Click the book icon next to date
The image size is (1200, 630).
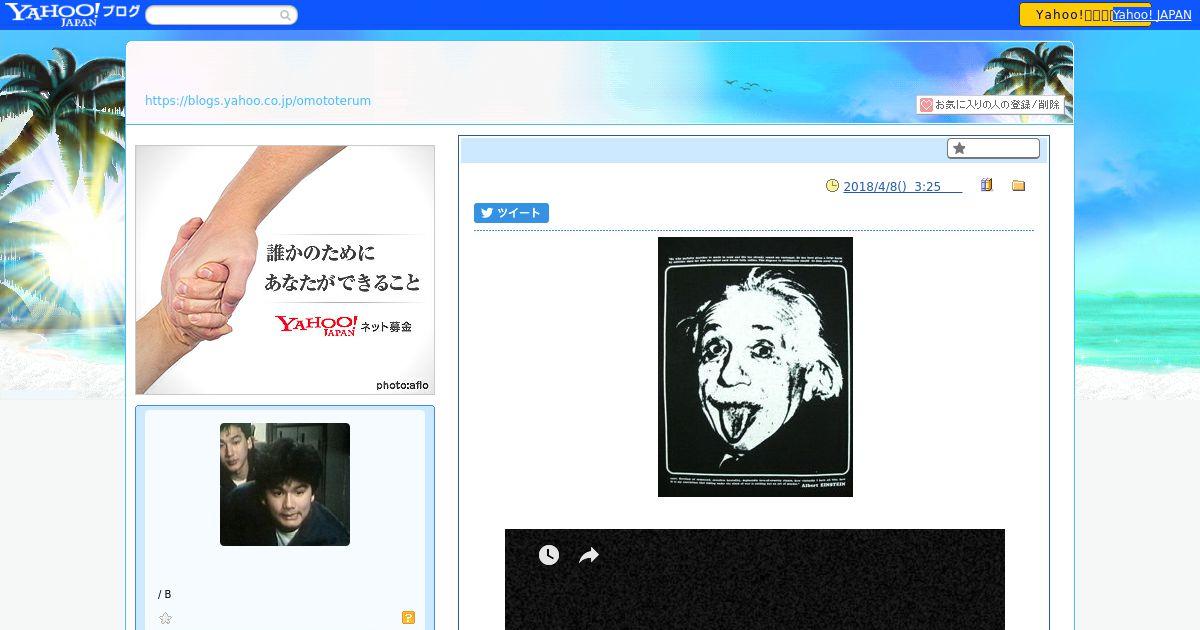pyautogui.click(x=986, y=185)
